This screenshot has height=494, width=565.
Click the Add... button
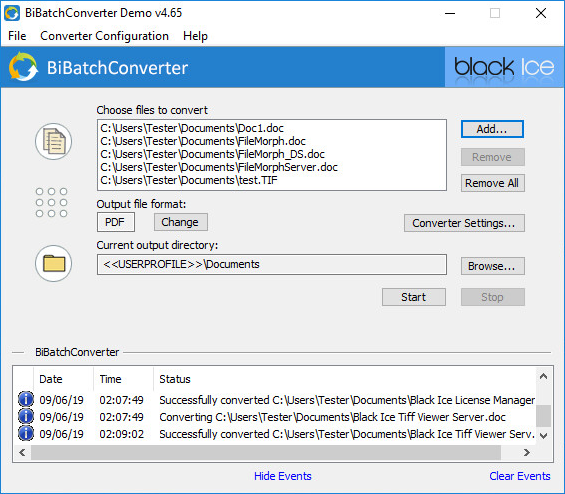click(492, 129)
